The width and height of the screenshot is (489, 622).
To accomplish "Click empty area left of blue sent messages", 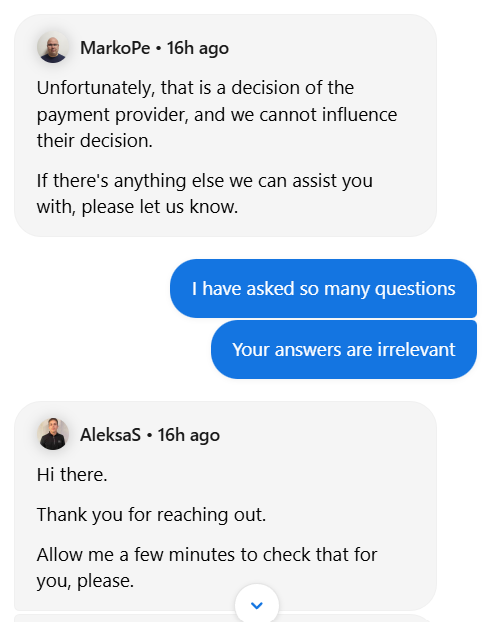I will pos(87,317).
